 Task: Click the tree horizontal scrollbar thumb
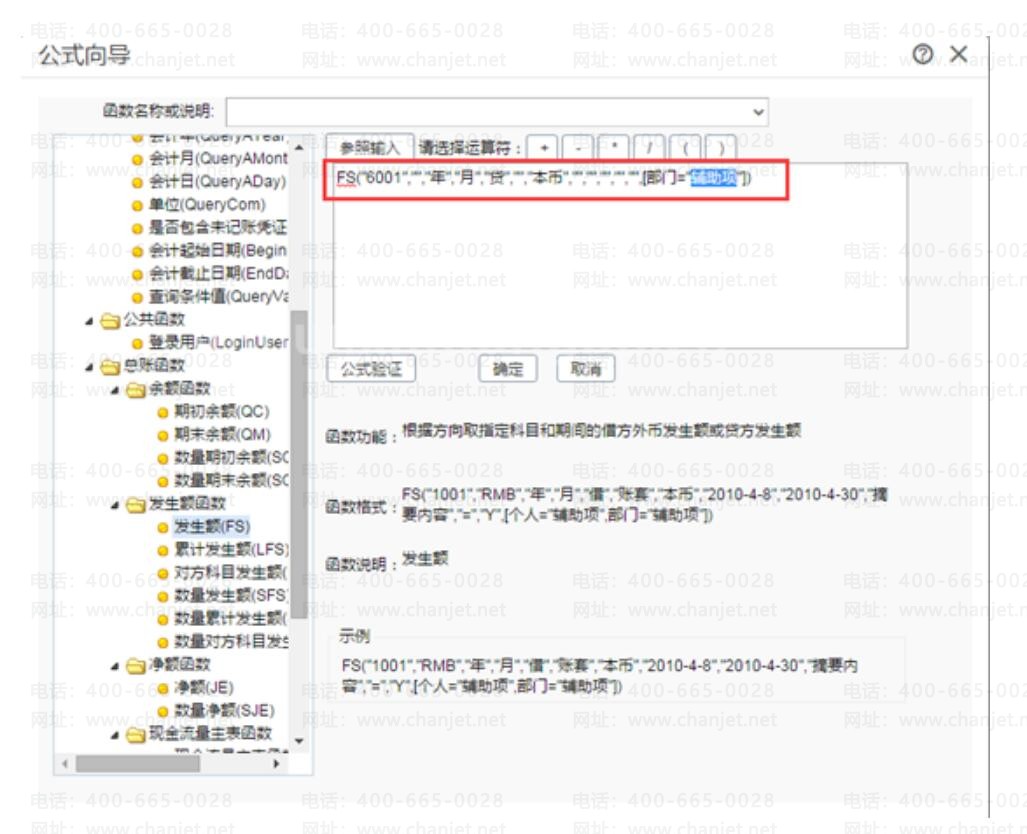click(138, 764)
